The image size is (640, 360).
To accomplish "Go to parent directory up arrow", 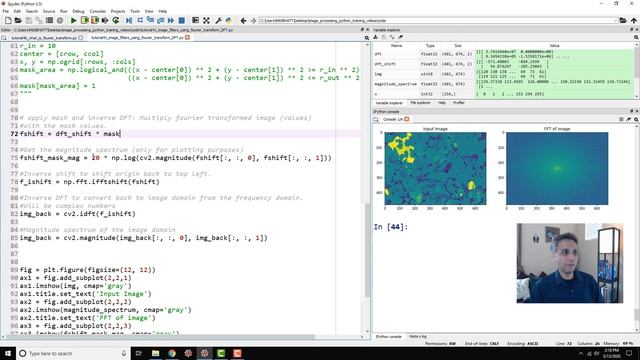I will click(x=633, y=20).
